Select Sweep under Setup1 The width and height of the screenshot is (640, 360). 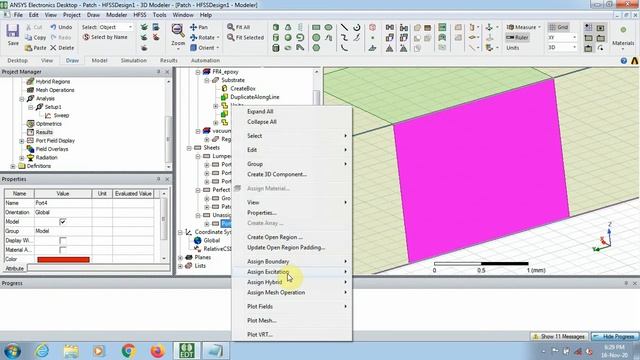point(61,116)
